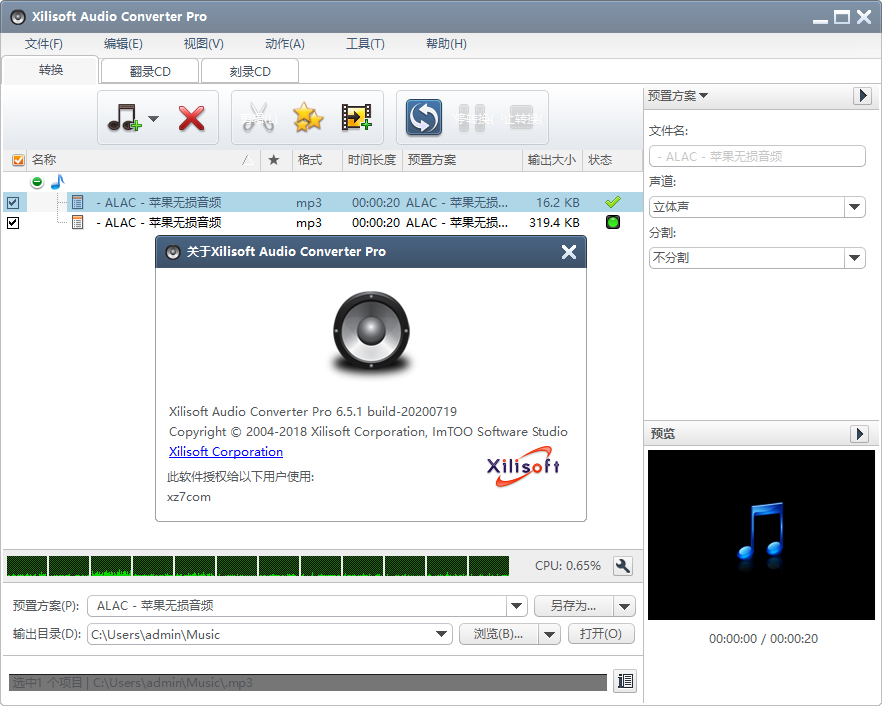The width and height of the screenshot is (882, 706).
Task: Open the scissors Clip tool
Action: (258, 118)
